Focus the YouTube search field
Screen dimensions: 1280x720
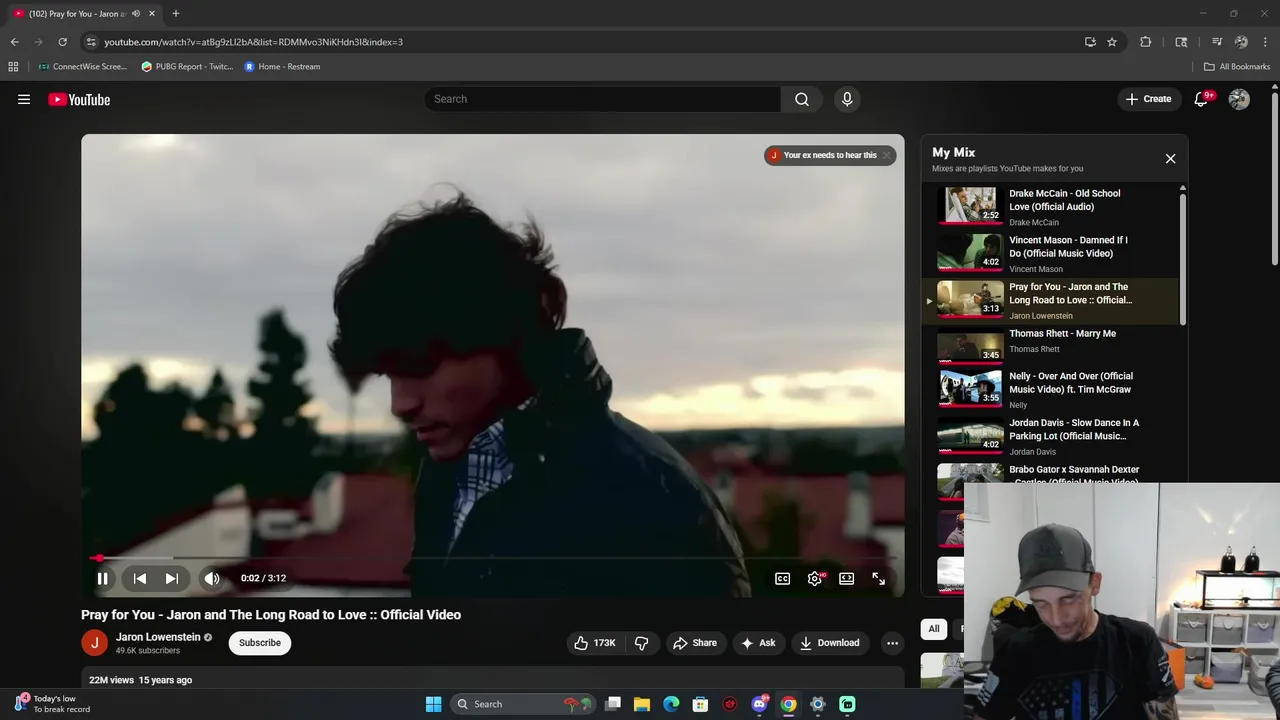(603, 99)
